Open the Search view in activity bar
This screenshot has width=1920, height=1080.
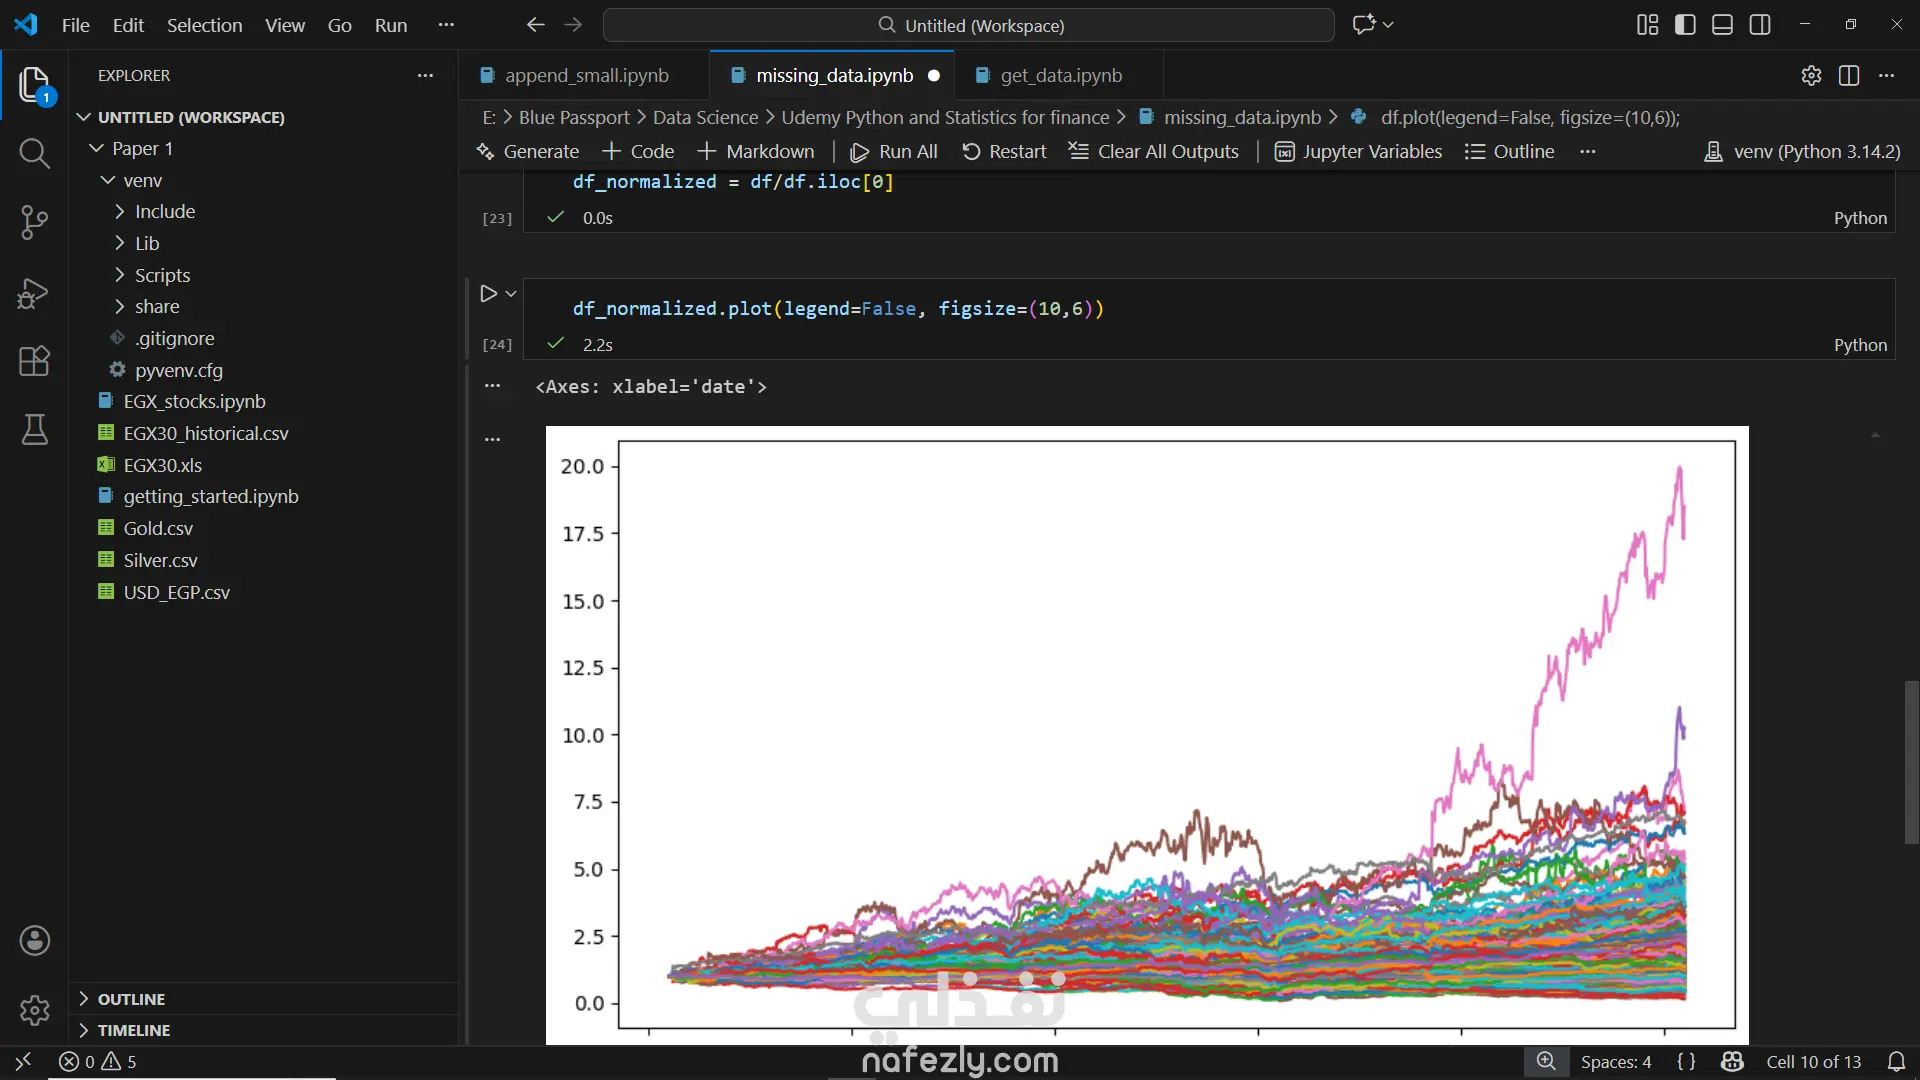tap(34, 153)
